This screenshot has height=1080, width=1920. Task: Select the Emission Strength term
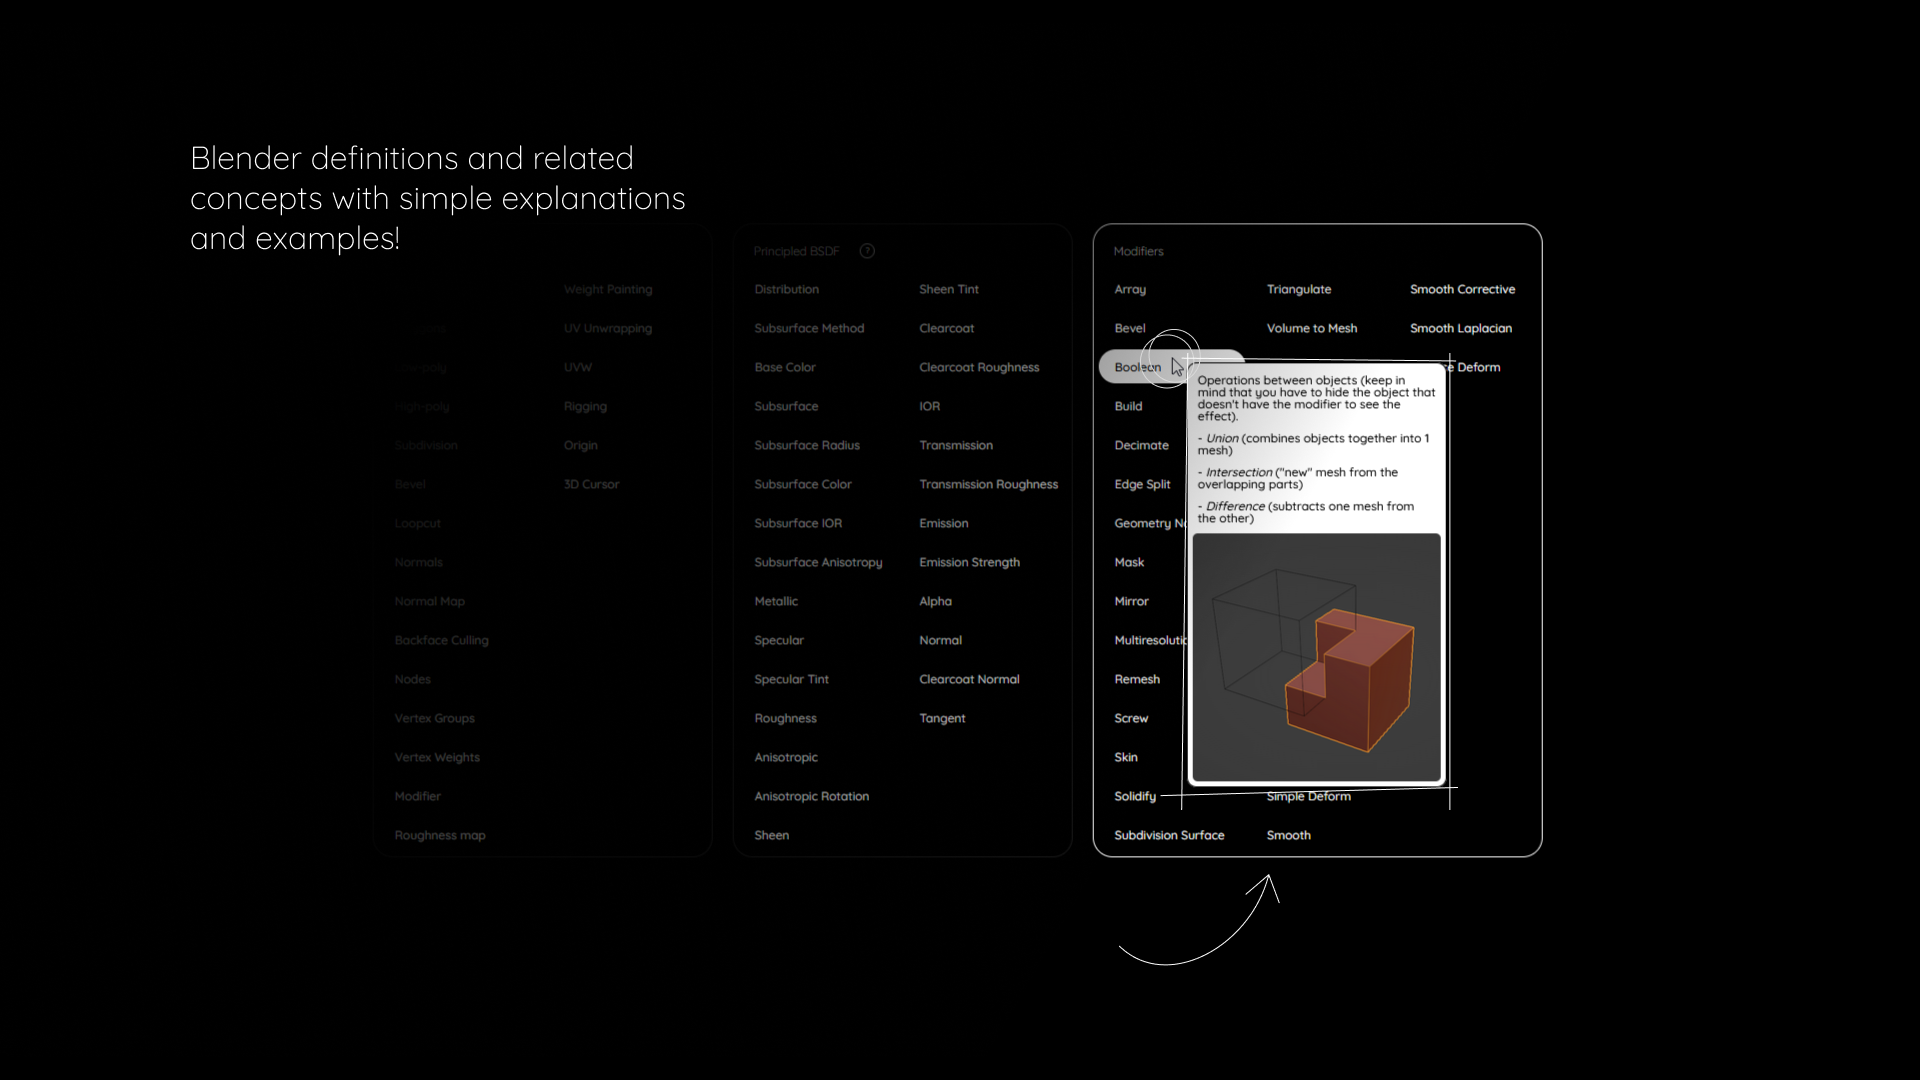[x=969, y=562]
